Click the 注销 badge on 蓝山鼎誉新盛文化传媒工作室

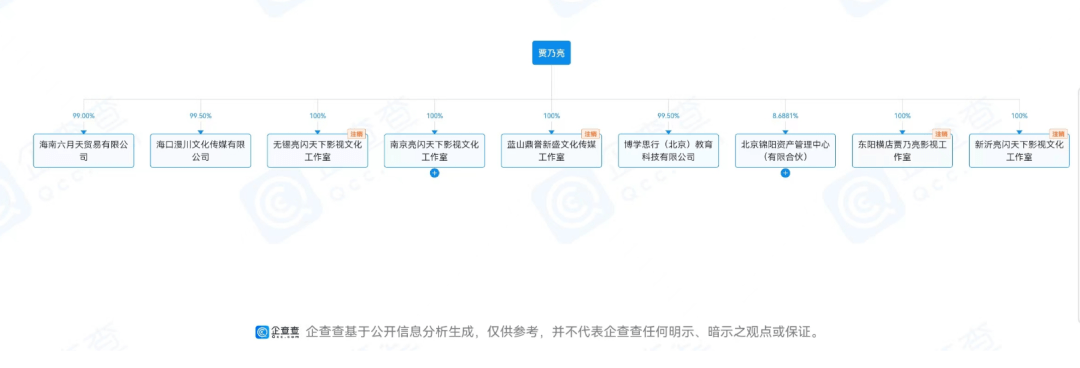[590, 134]
